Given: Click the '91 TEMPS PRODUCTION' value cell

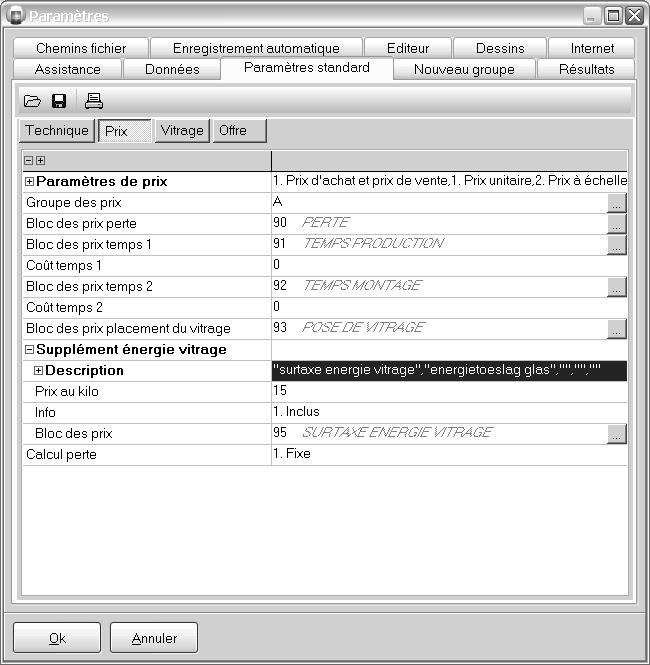Looking at the screenshot, I should 439,245.
